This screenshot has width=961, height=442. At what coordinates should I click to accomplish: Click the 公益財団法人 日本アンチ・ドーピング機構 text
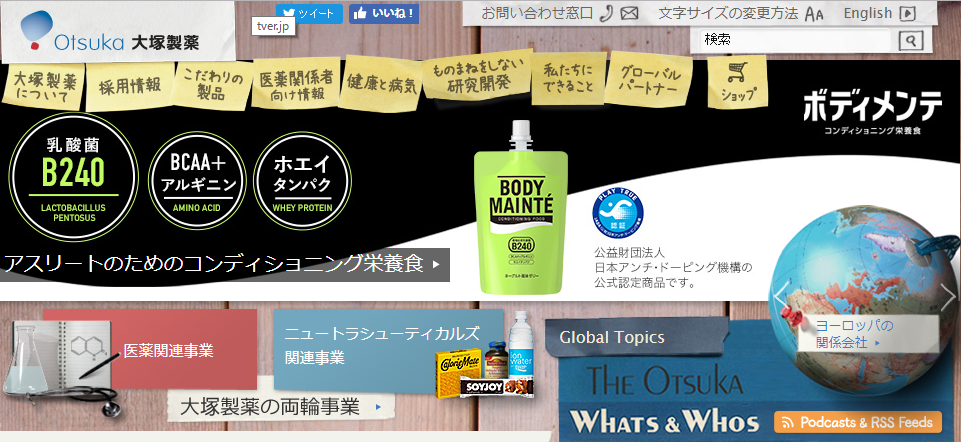click(x=673, y=267)
